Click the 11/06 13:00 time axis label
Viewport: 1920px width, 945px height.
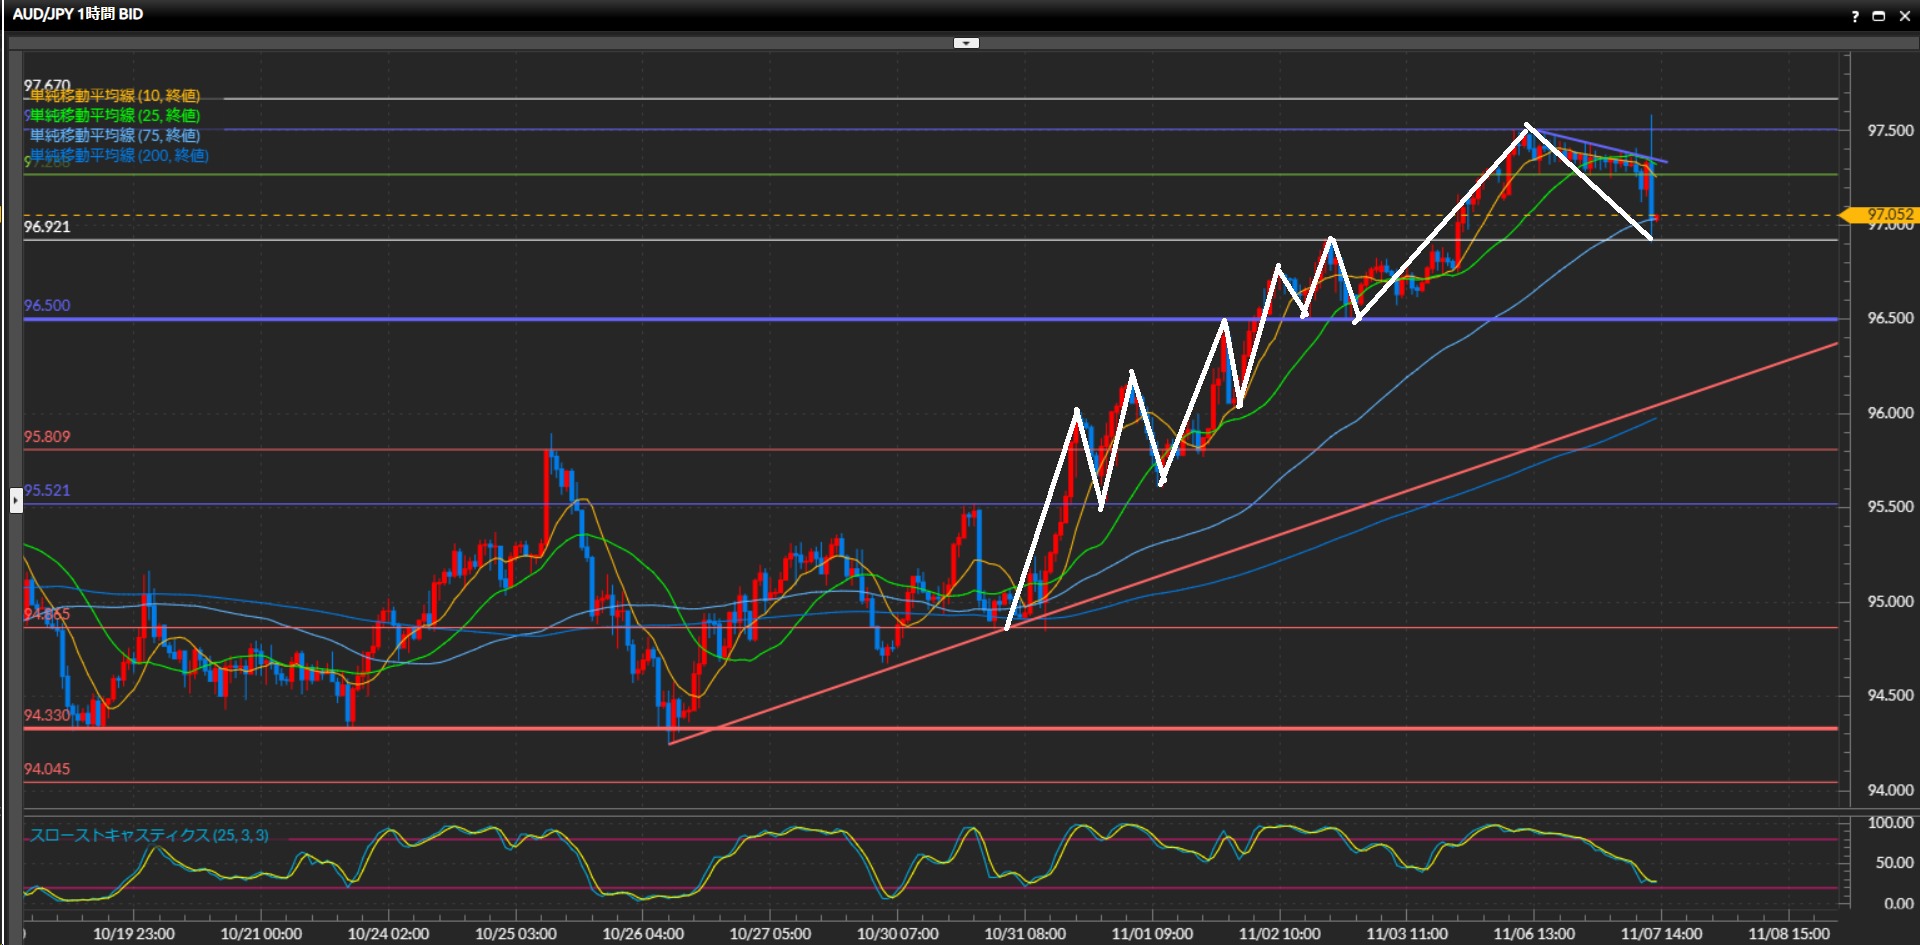1534,933
